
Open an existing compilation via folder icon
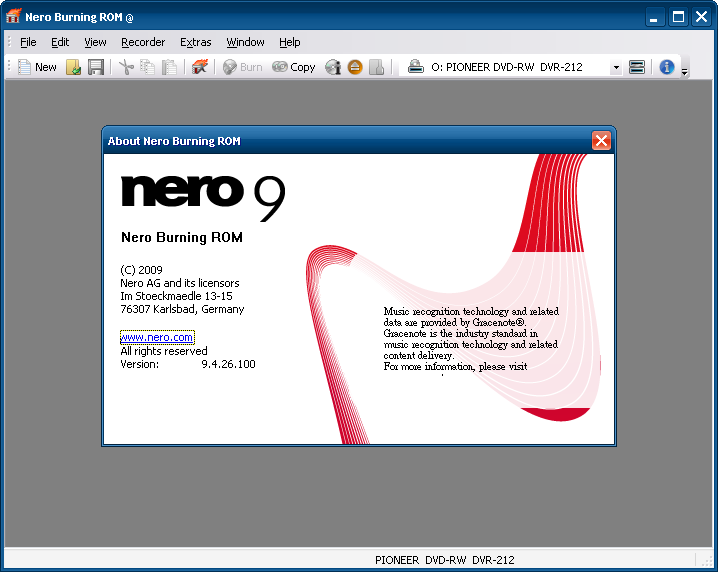tap(73, 67)
